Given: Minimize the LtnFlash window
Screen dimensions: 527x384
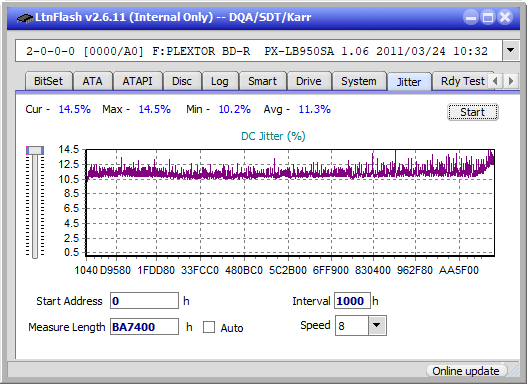Looking at the screenshot, I should point(471,17).
